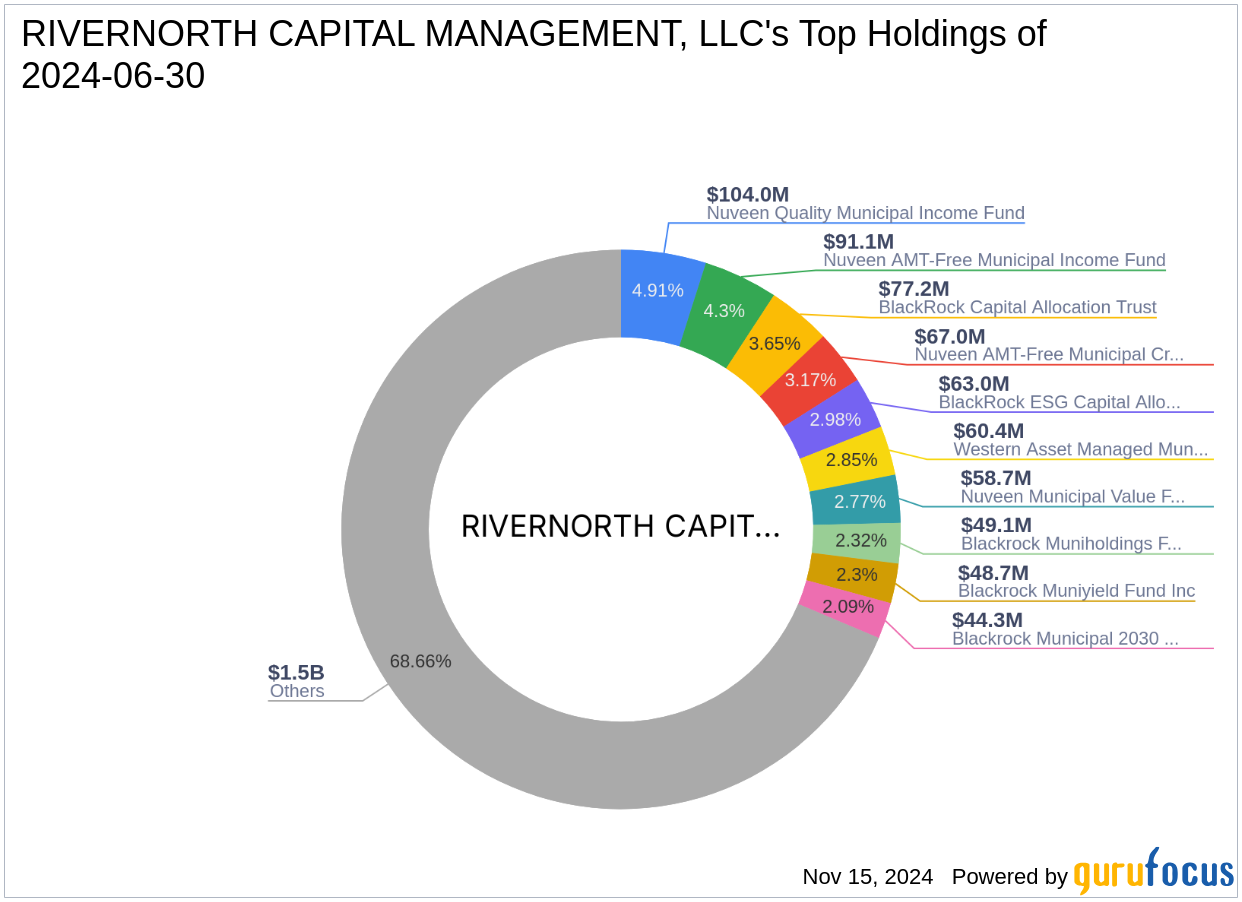Select the BlackRock Capital Allocation Trust label
This screenshot has height=902, width=1242.
click(1017, 307)
